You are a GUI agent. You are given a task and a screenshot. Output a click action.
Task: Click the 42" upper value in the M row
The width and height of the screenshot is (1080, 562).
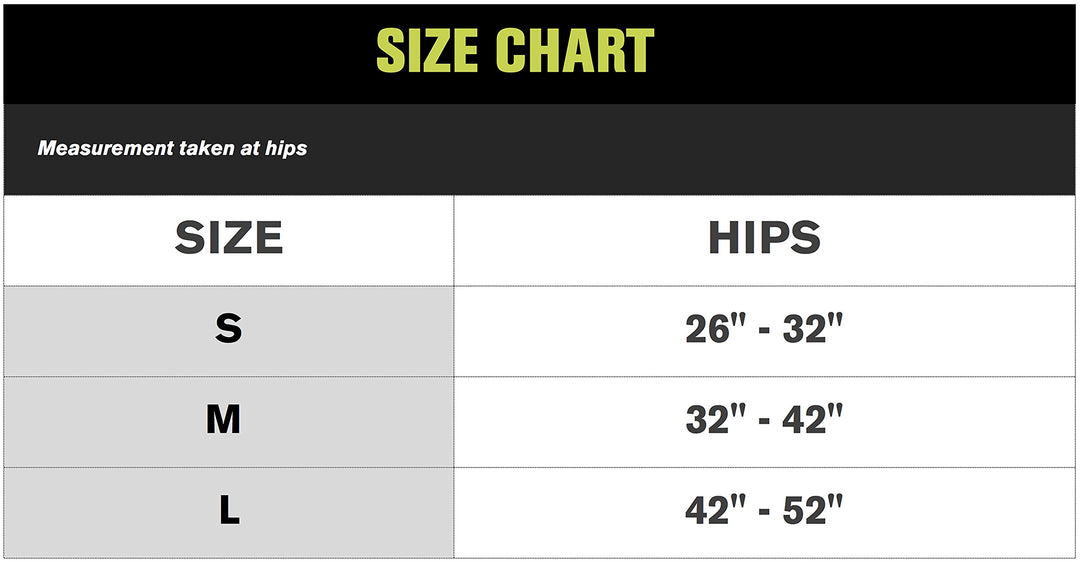pyautogui.click(x=813, y=420)
